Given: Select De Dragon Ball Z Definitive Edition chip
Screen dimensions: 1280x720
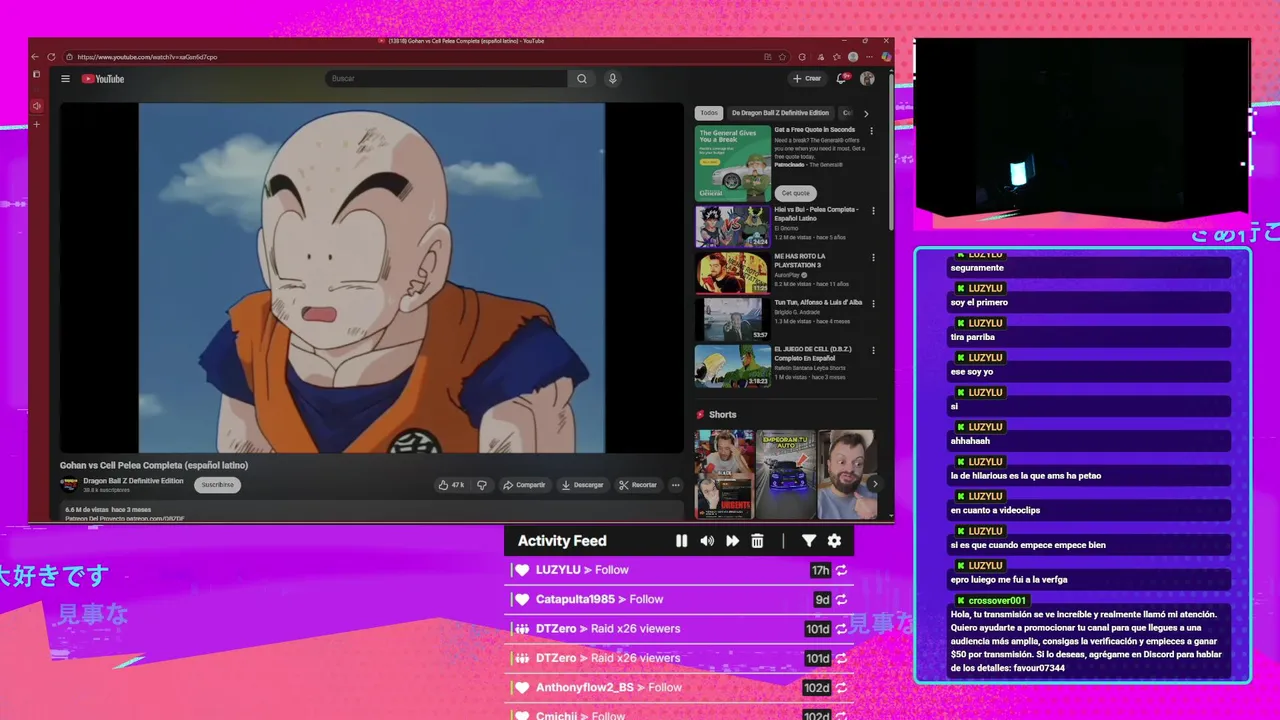Looking at the screenshot, I should point(780,113).
